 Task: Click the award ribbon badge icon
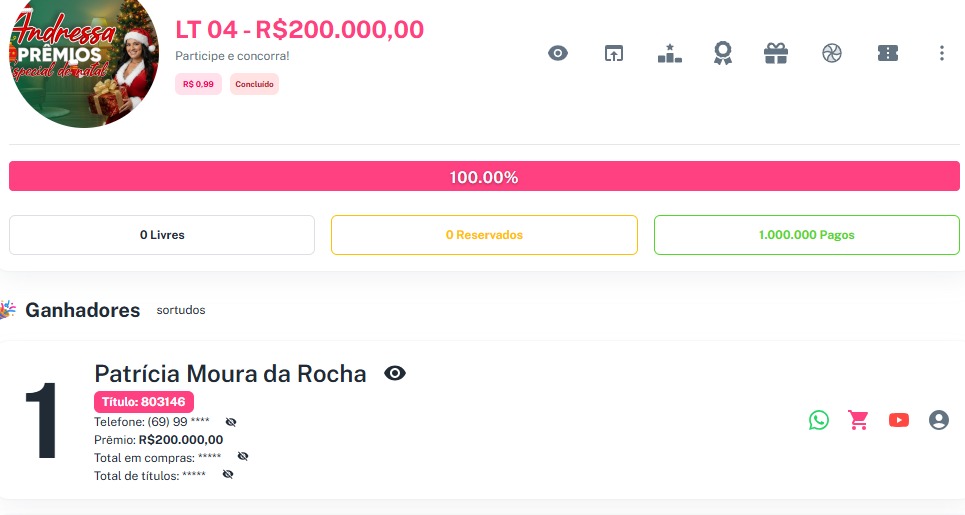tap(722, 53)
